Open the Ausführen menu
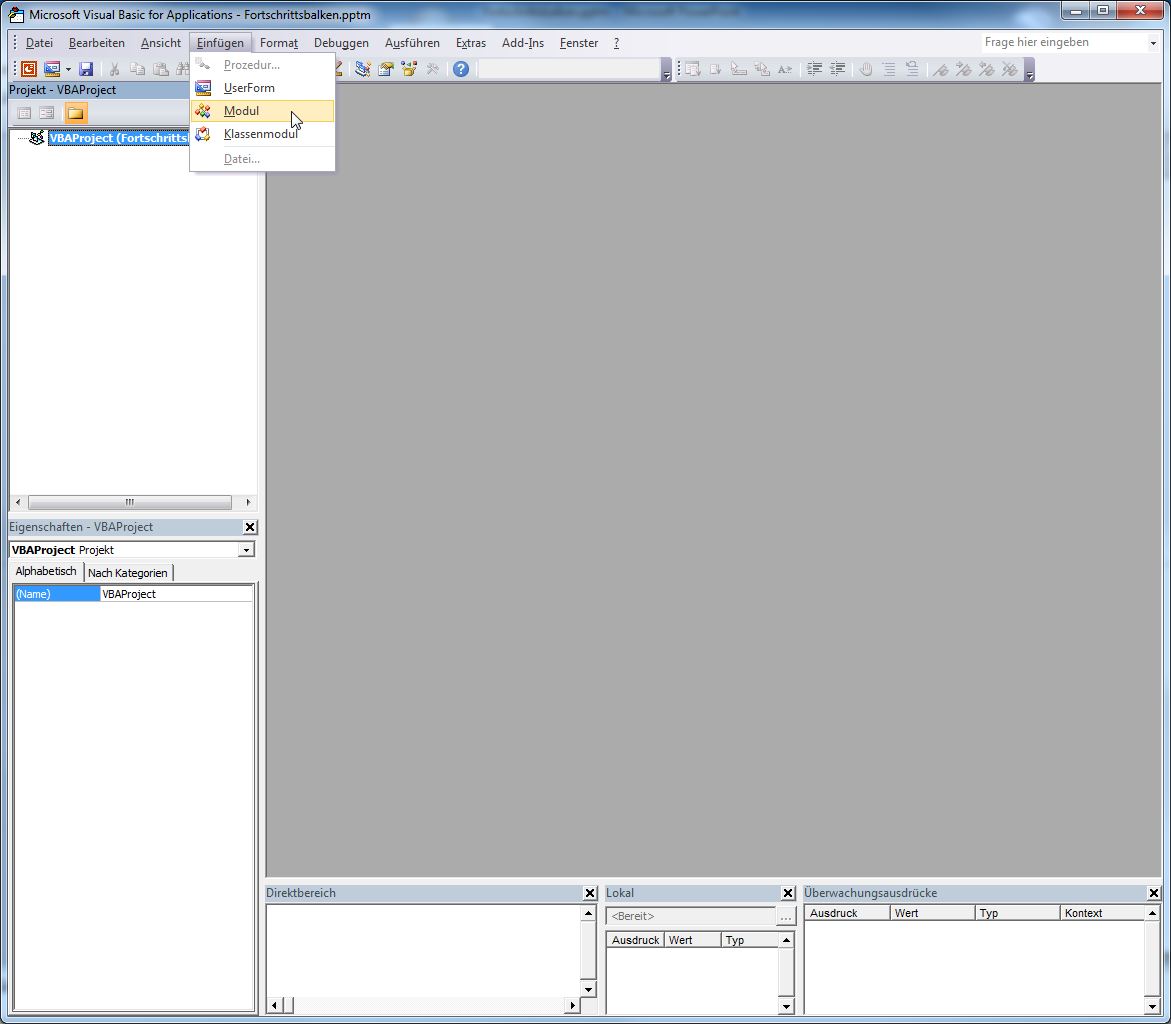The height and width of the screenshot is (1024, 1171). [412, 43]
